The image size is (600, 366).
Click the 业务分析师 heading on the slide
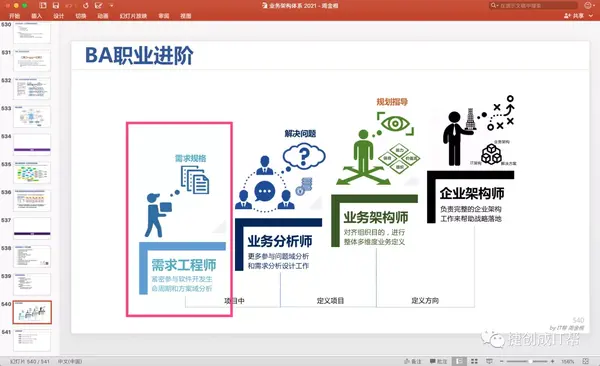(x=280, y=241)
